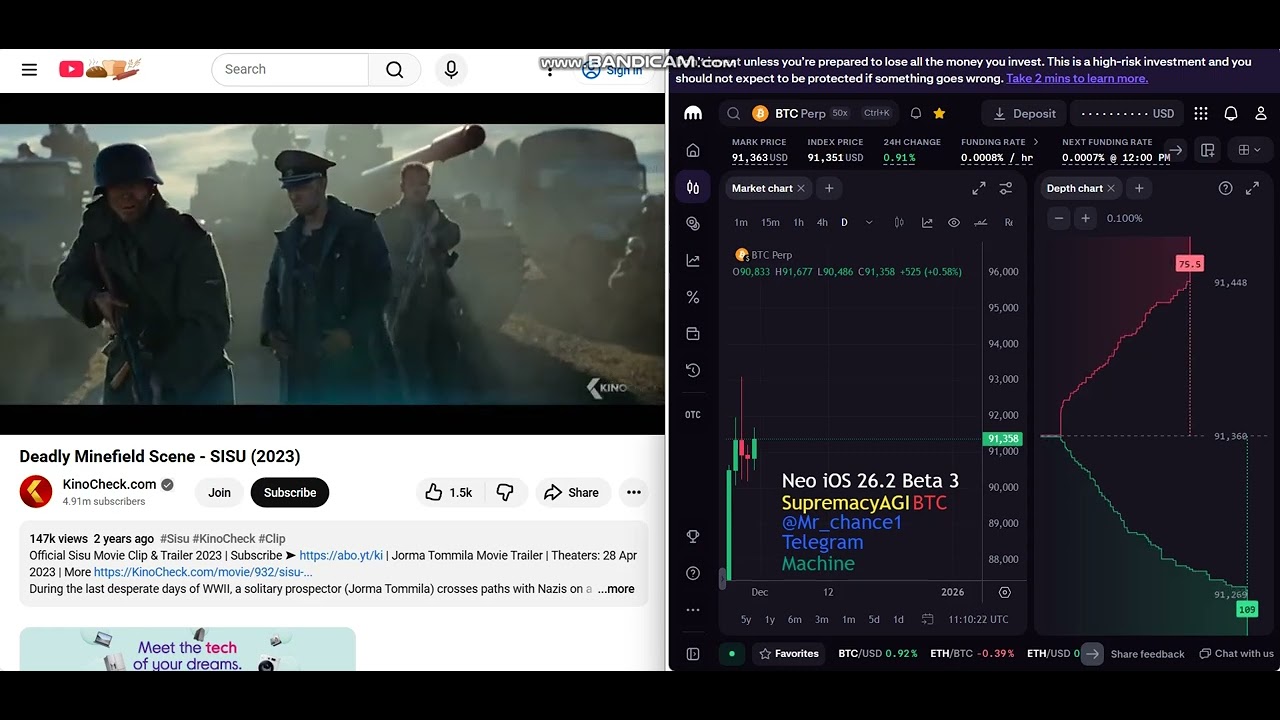Expand the sidebar panel toggle icon

point(693,654)
